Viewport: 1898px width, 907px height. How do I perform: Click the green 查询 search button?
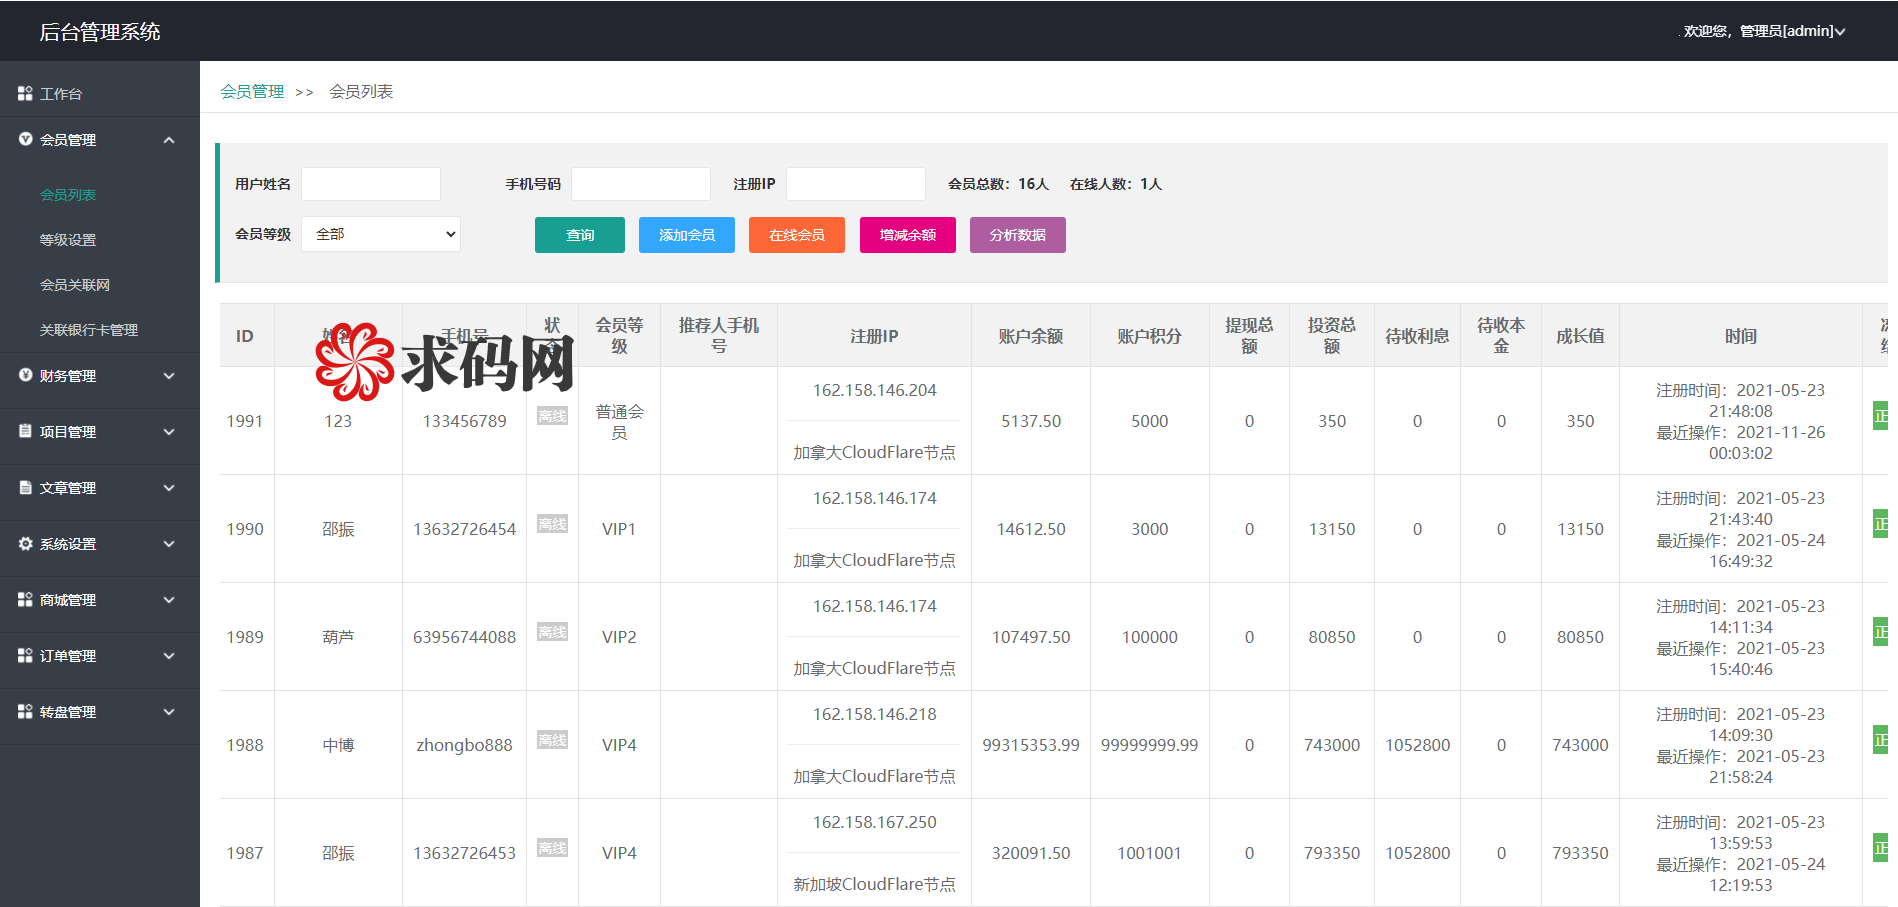(x=579, y=235)
